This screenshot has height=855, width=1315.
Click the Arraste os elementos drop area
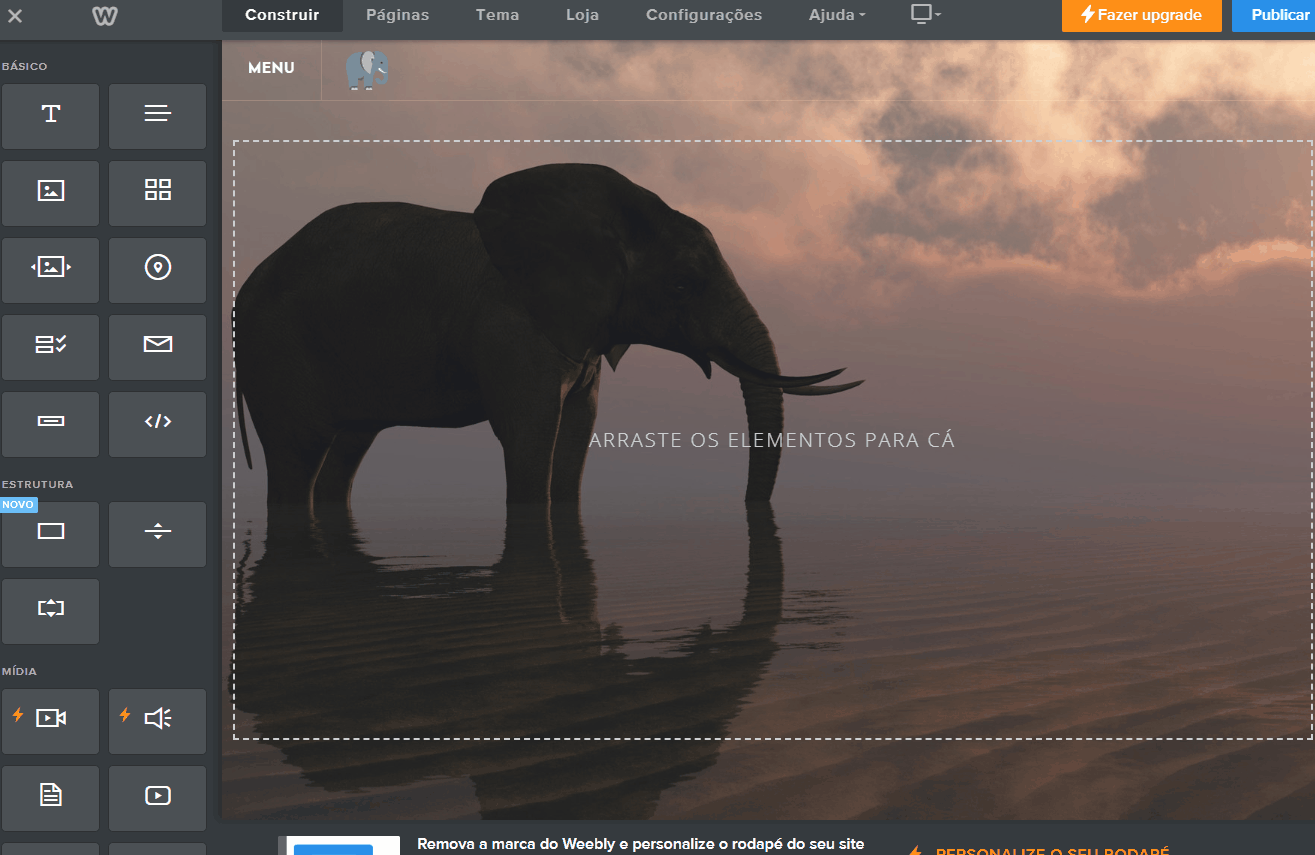(x=772, y=440)
